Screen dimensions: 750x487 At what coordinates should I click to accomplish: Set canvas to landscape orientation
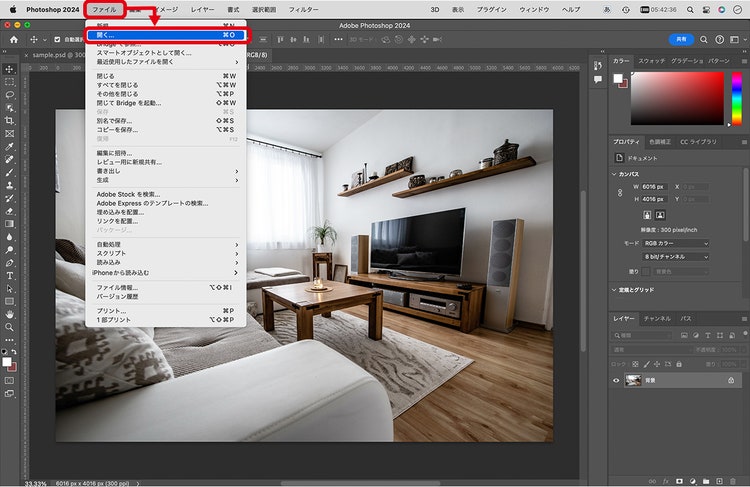coord(660,215)
